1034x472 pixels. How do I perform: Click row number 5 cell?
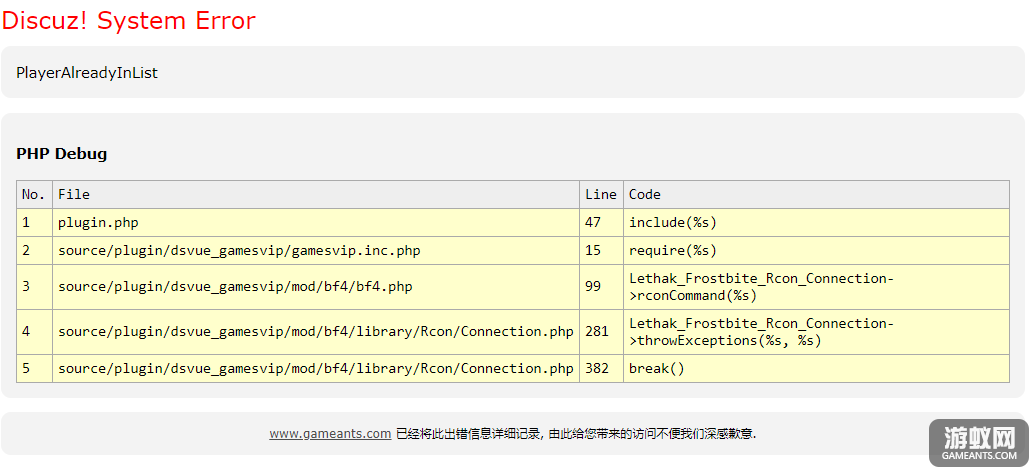(34, 369)
